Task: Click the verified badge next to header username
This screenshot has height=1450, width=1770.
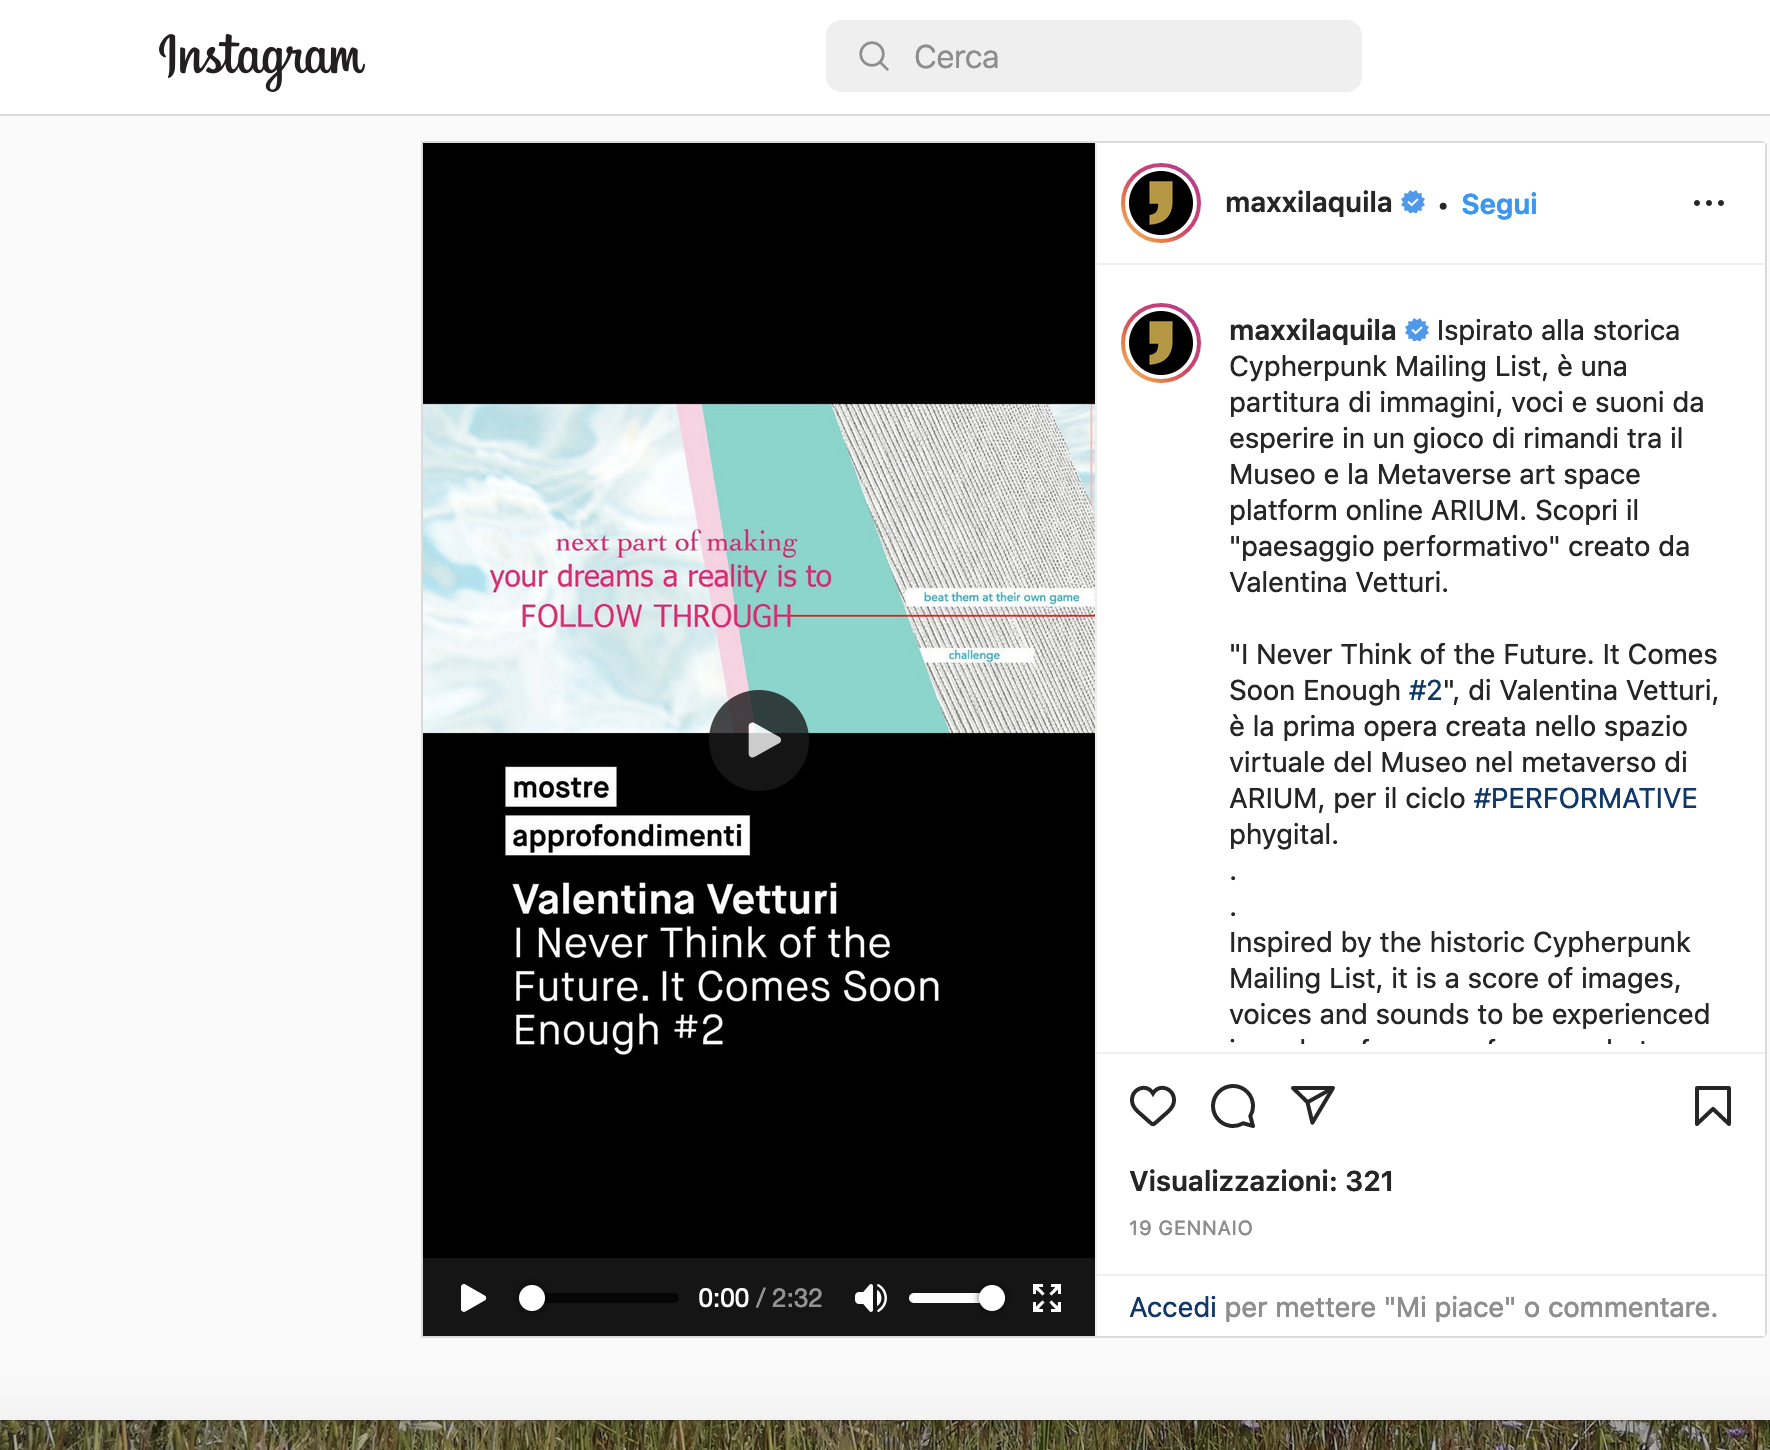Action: [x=1413, y=202]
